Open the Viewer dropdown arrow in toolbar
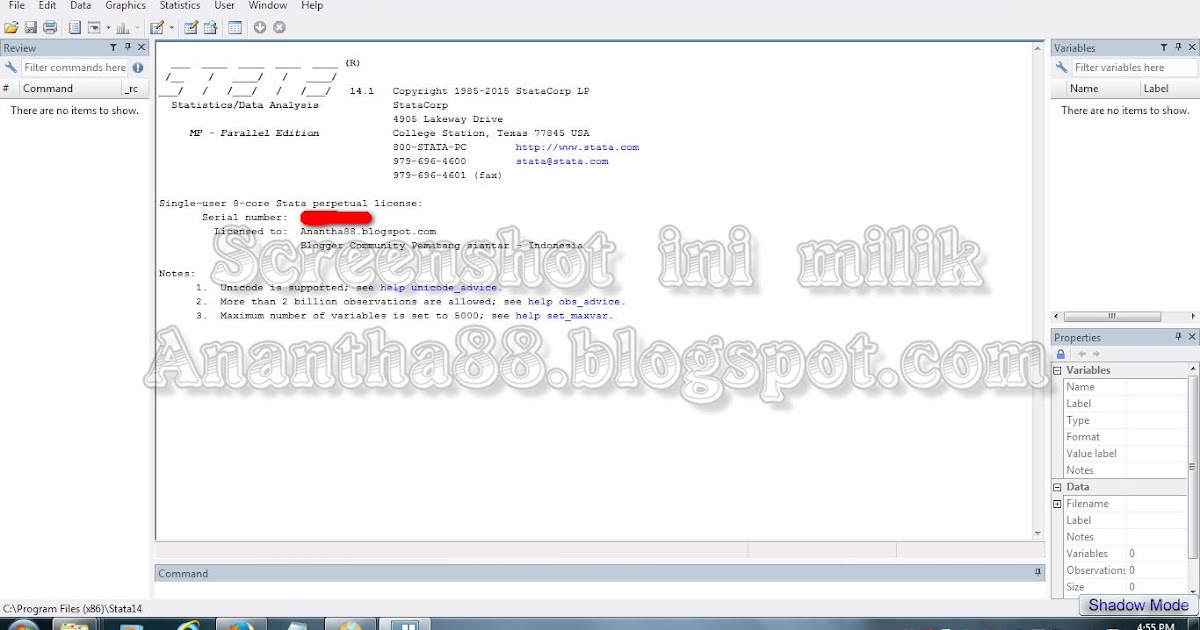 tap(106, 28)
